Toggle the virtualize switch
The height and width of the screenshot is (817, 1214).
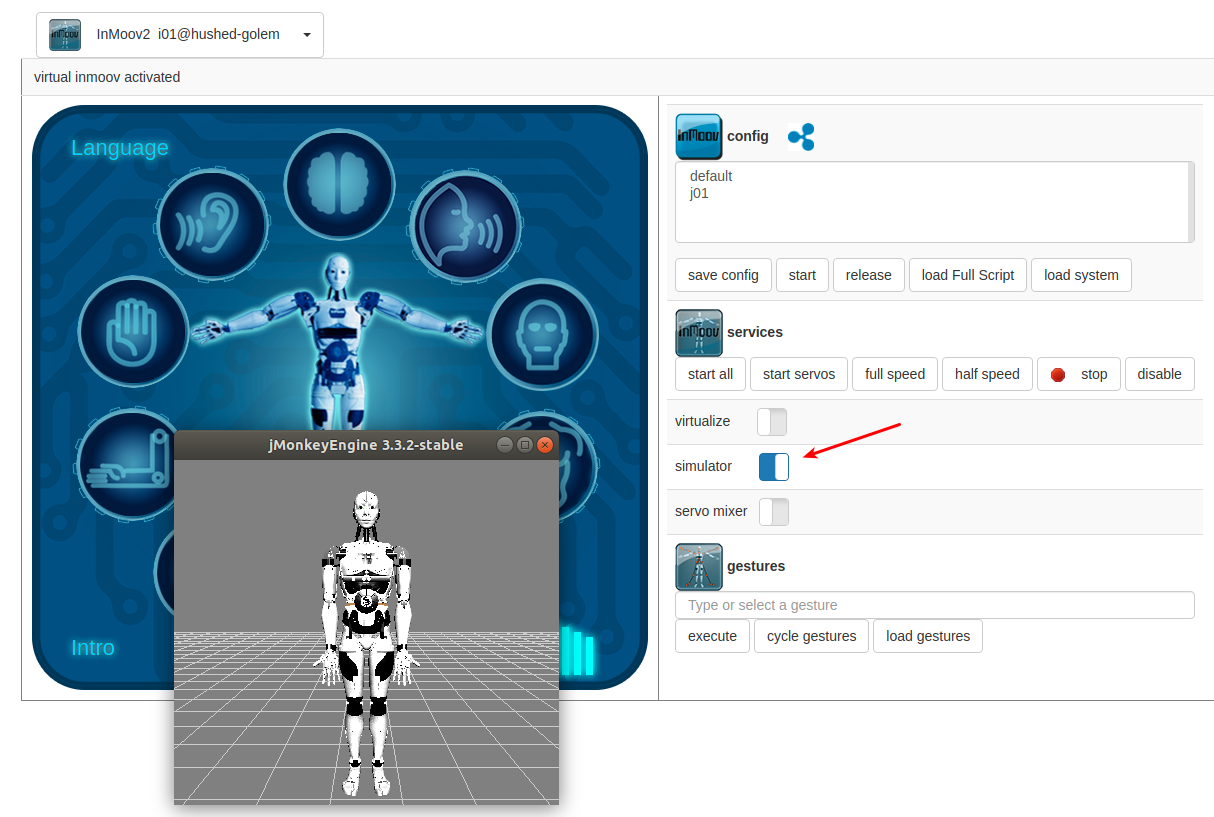pyautogui.click(x=772, y=422)
